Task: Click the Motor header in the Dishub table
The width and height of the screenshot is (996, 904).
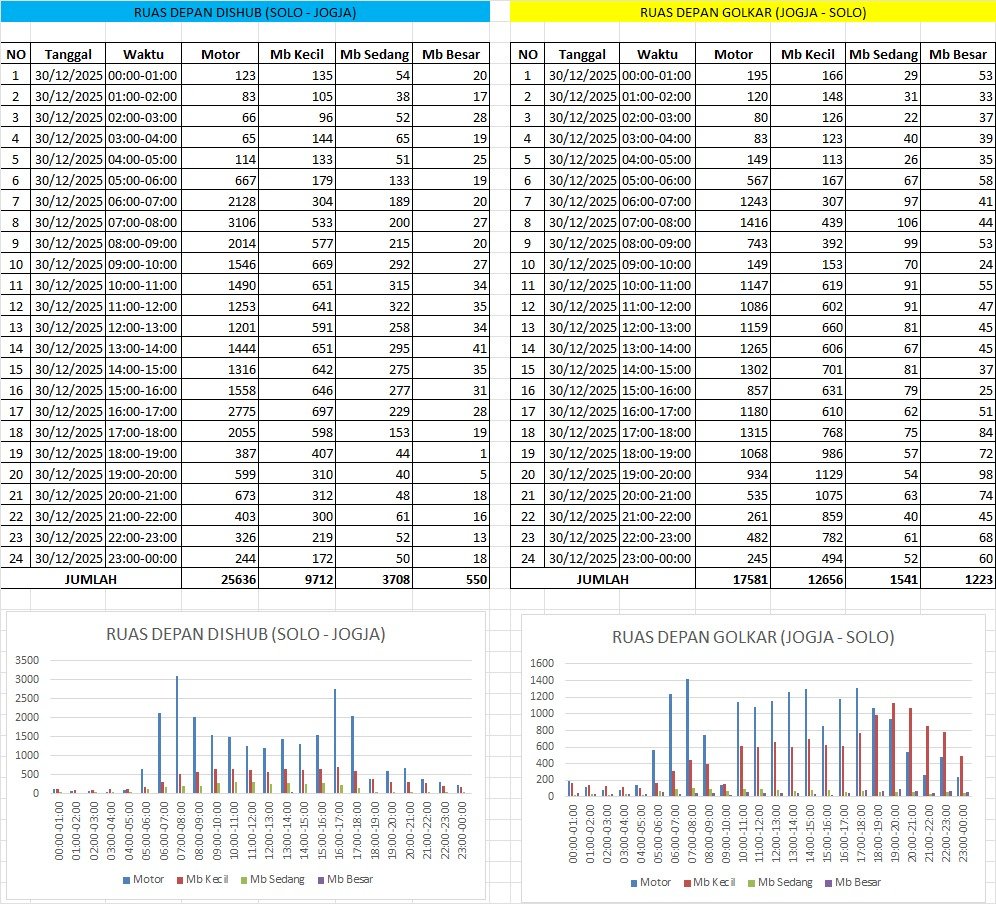Action: point(219,54)
